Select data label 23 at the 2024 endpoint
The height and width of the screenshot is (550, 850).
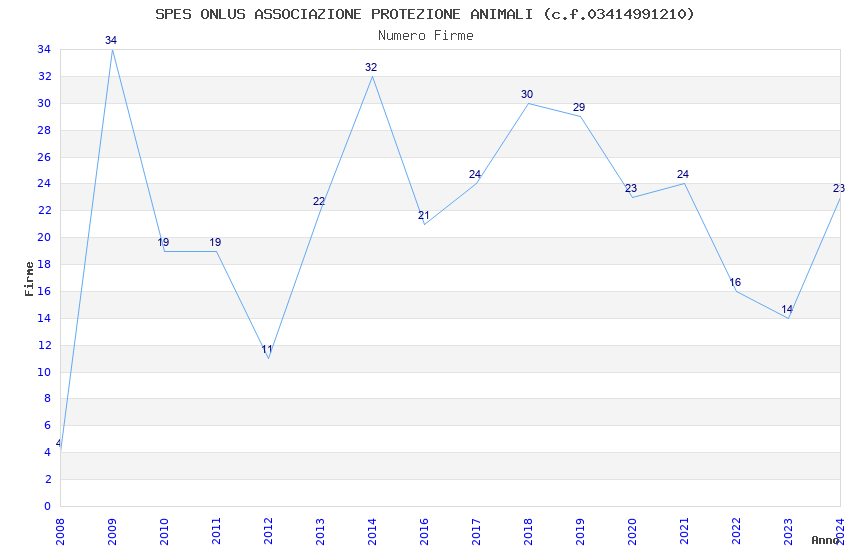click(x=839, y=189)
